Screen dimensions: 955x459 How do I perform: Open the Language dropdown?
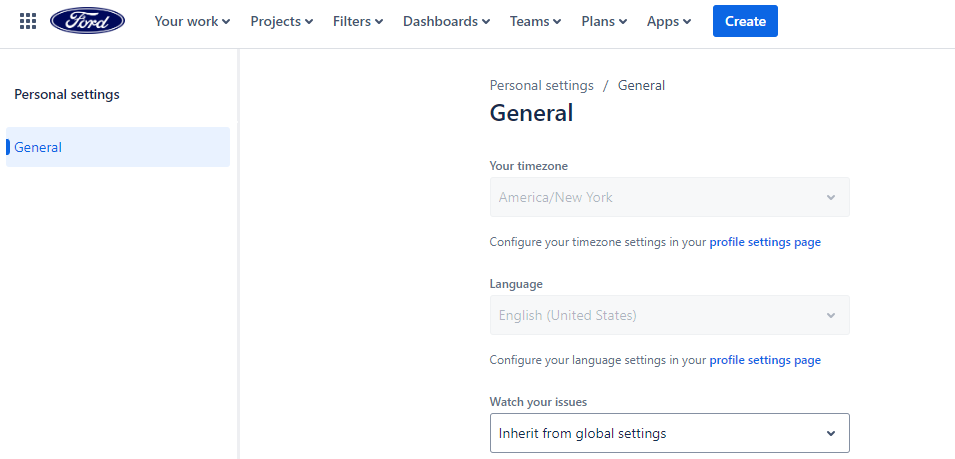tap(669, 315)
